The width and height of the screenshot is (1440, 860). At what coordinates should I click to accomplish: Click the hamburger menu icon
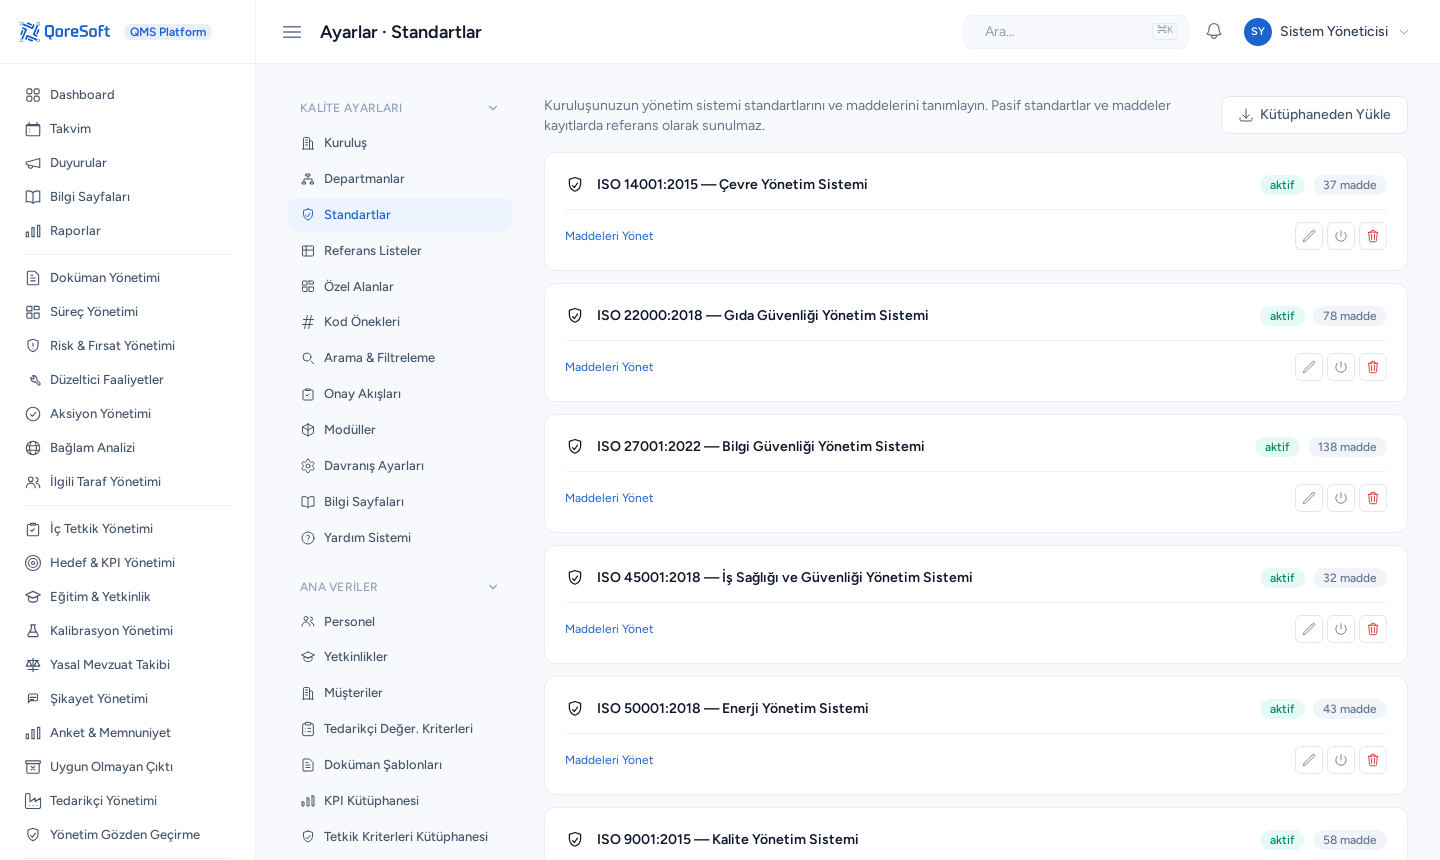click(292, 32)
